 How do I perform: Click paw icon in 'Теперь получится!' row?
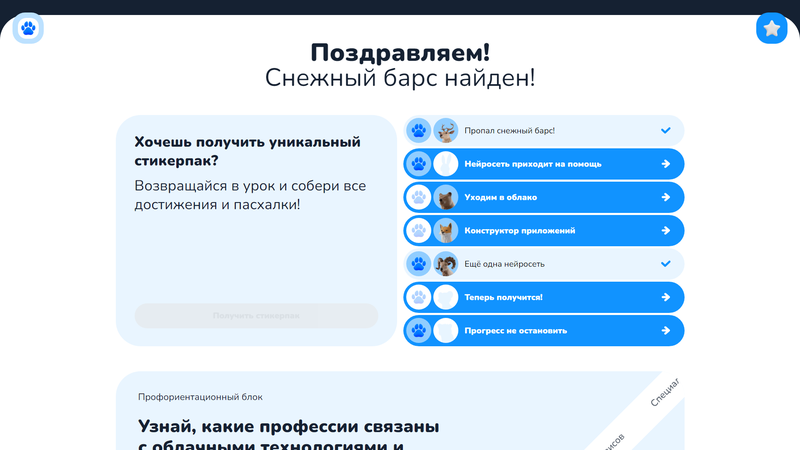click(418, 297)
